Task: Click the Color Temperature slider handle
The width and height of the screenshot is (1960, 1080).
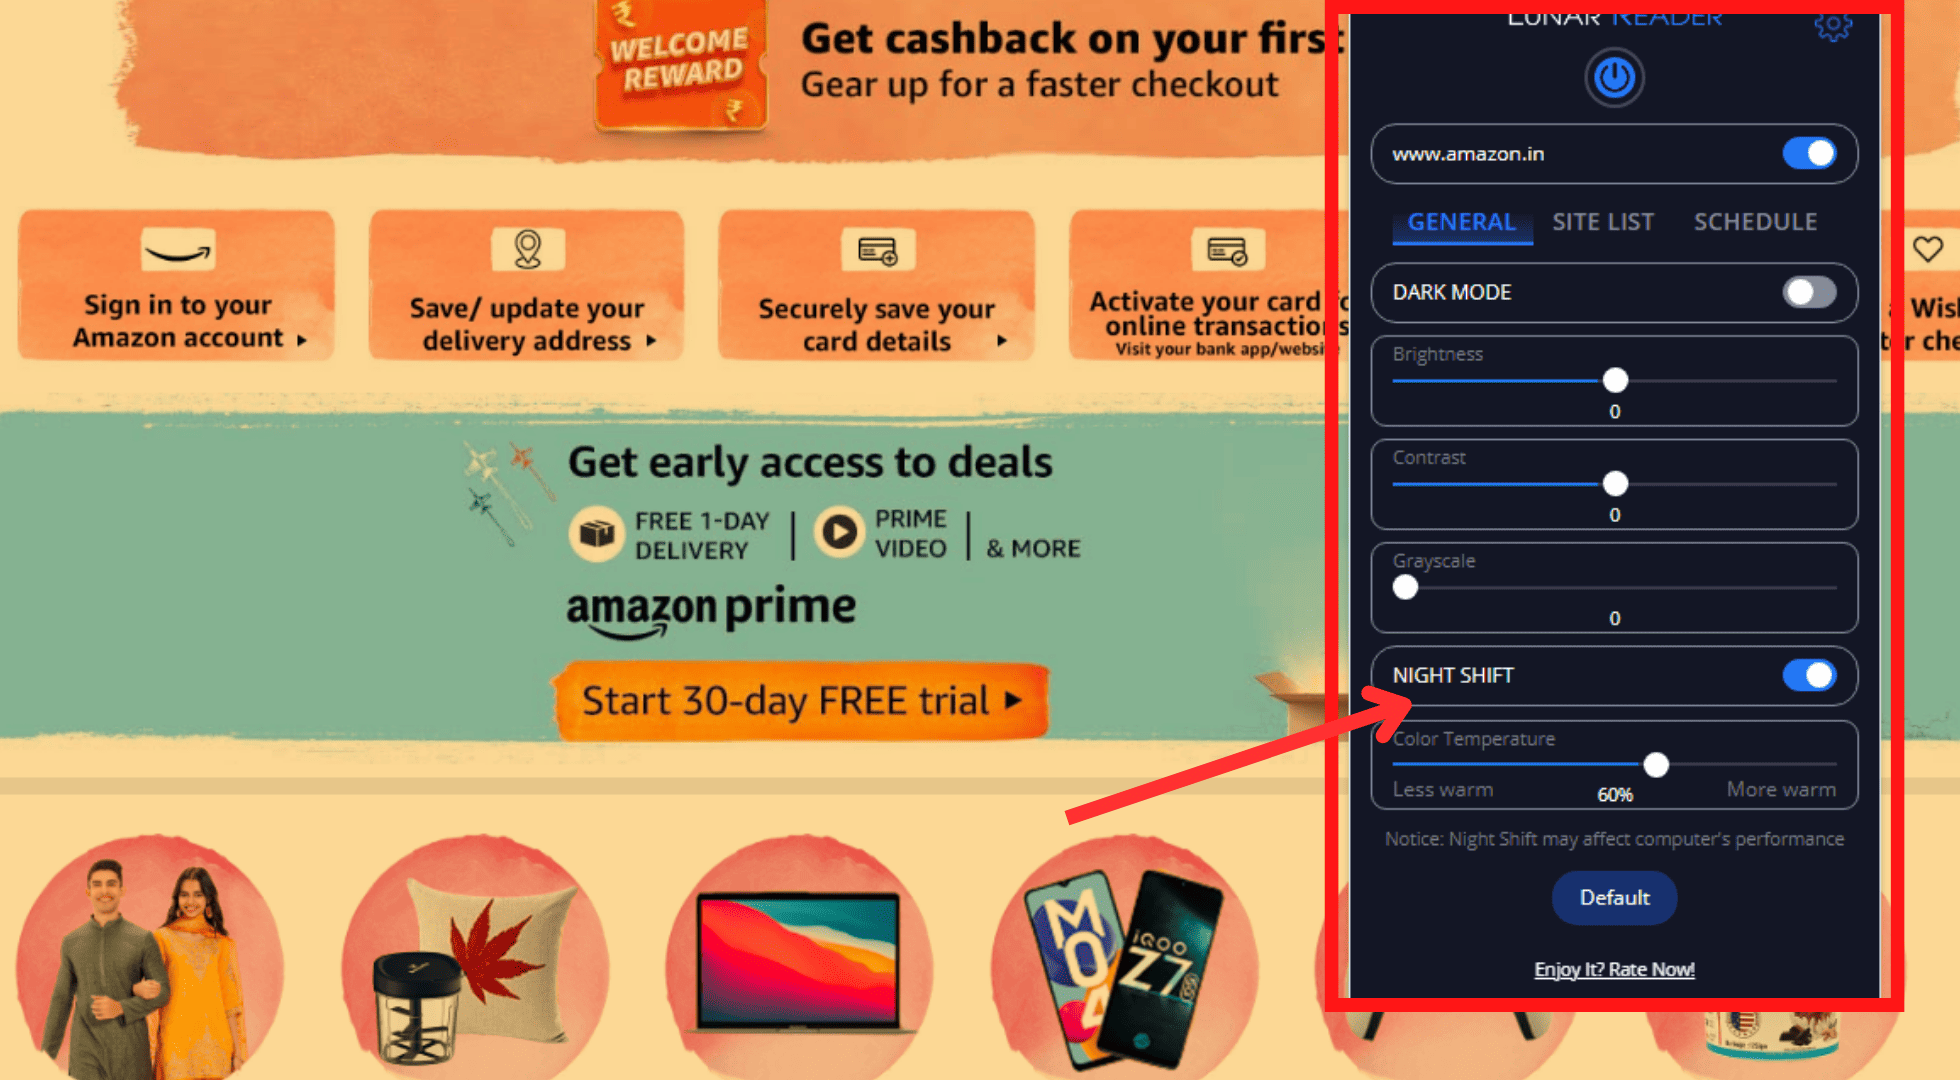Action: (x=1656, y=765)
